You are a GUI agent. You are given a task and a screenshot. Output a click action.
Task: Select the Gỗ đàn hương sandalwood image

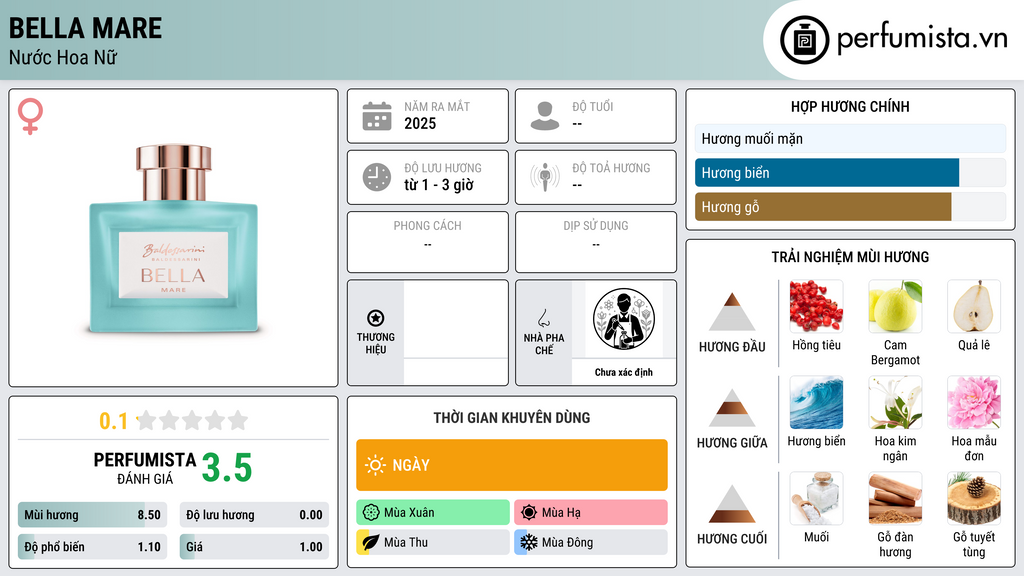895,498
